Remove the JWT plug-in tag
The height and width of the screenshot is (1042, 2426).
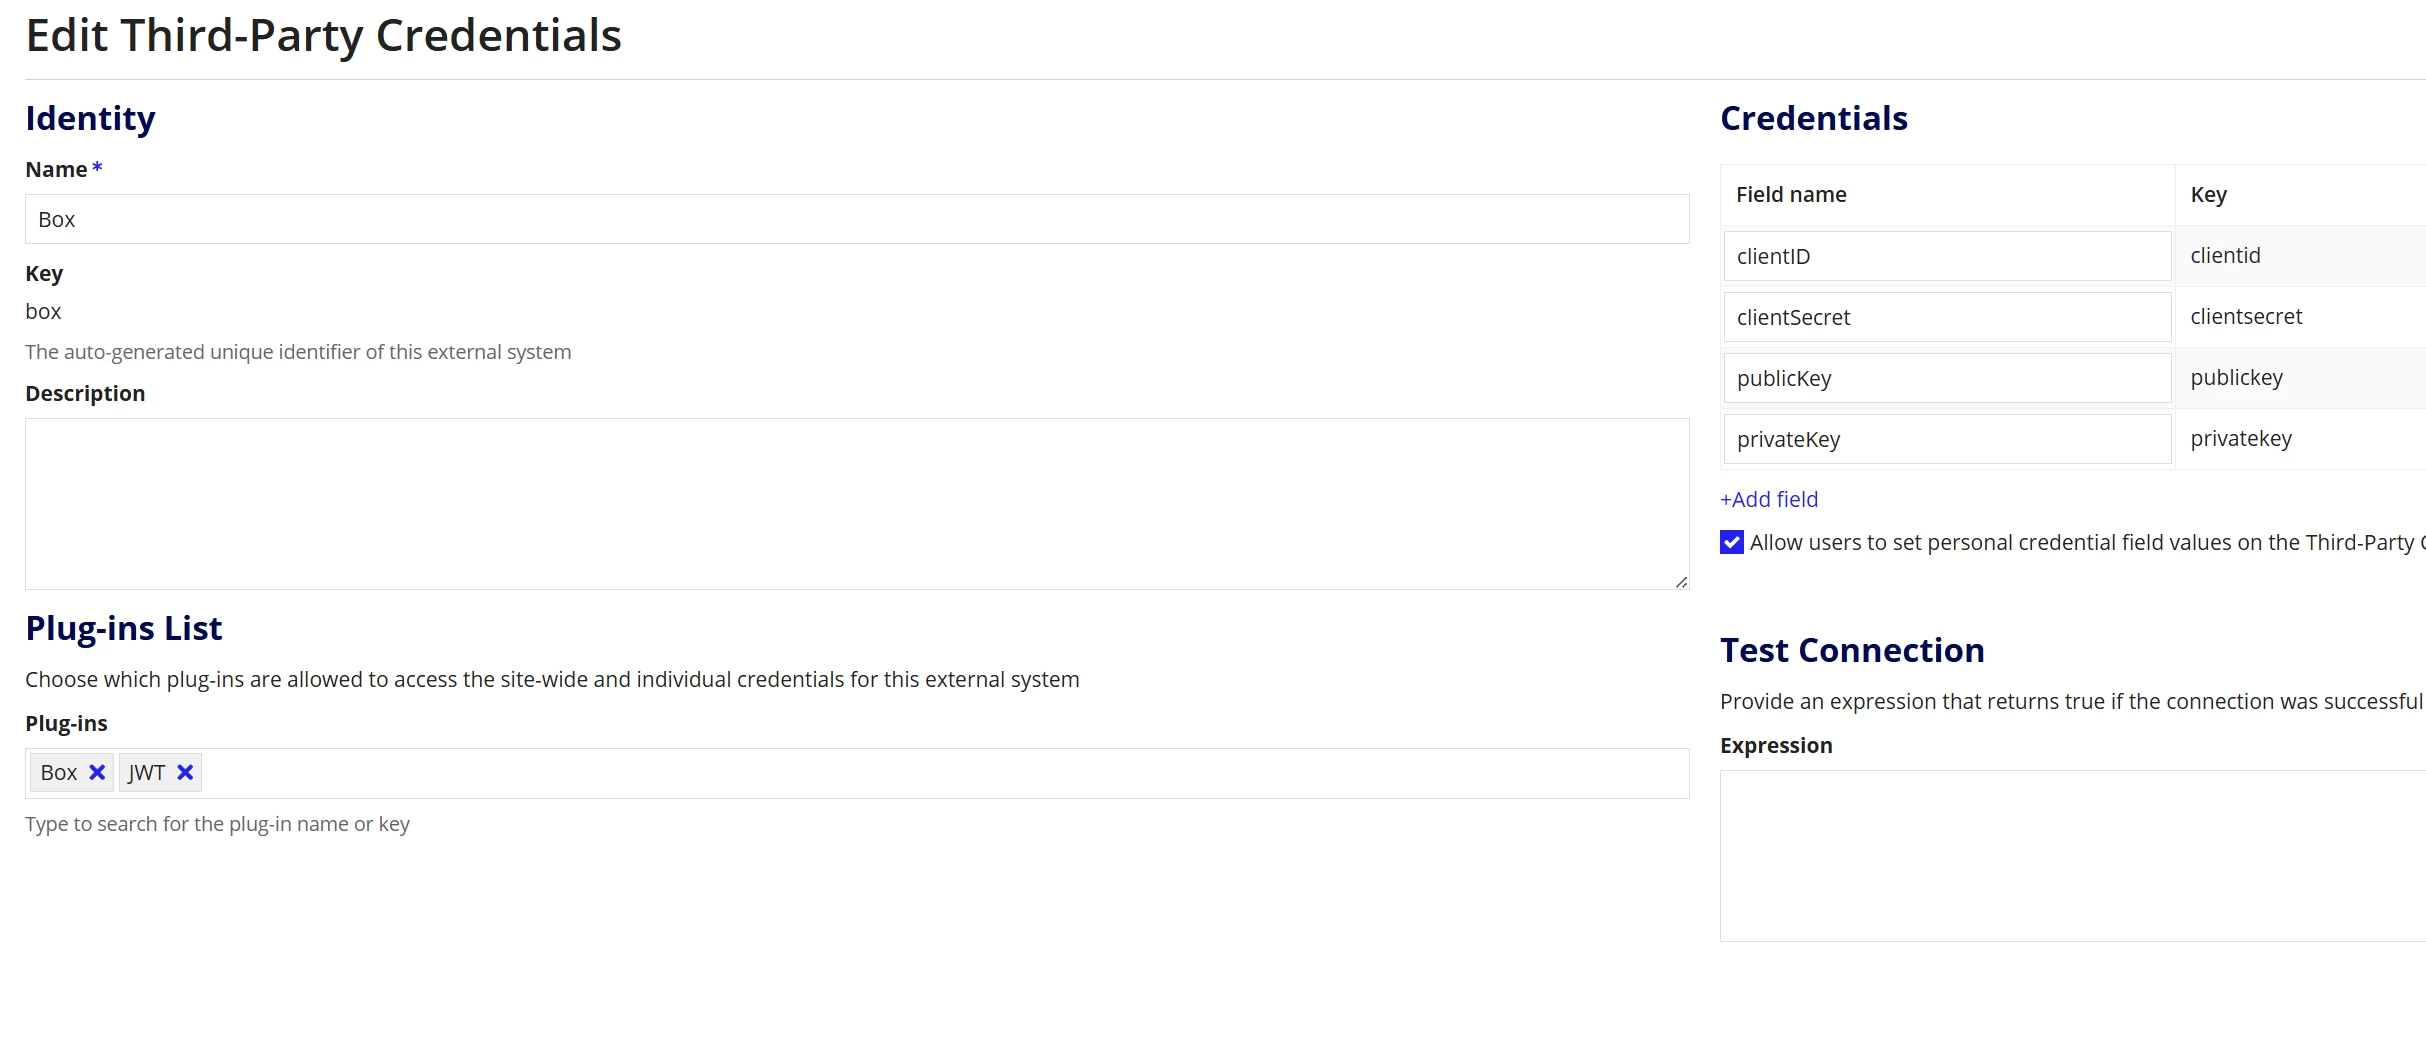185,772
